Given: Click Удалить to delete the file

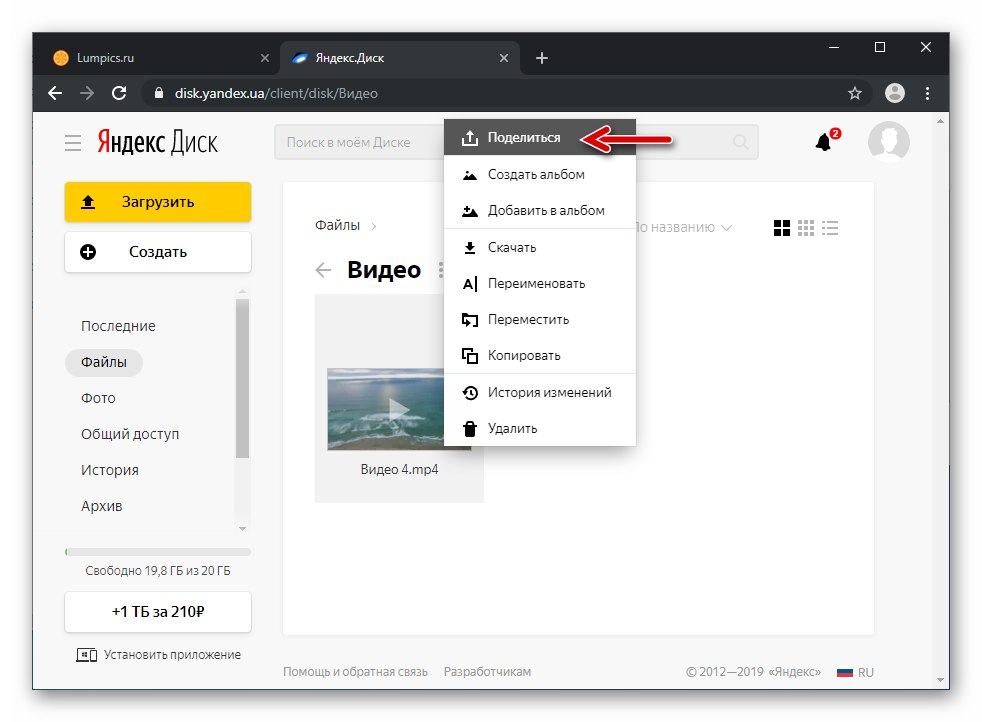Looking at the screenshot, I should (x=540, y=428).
